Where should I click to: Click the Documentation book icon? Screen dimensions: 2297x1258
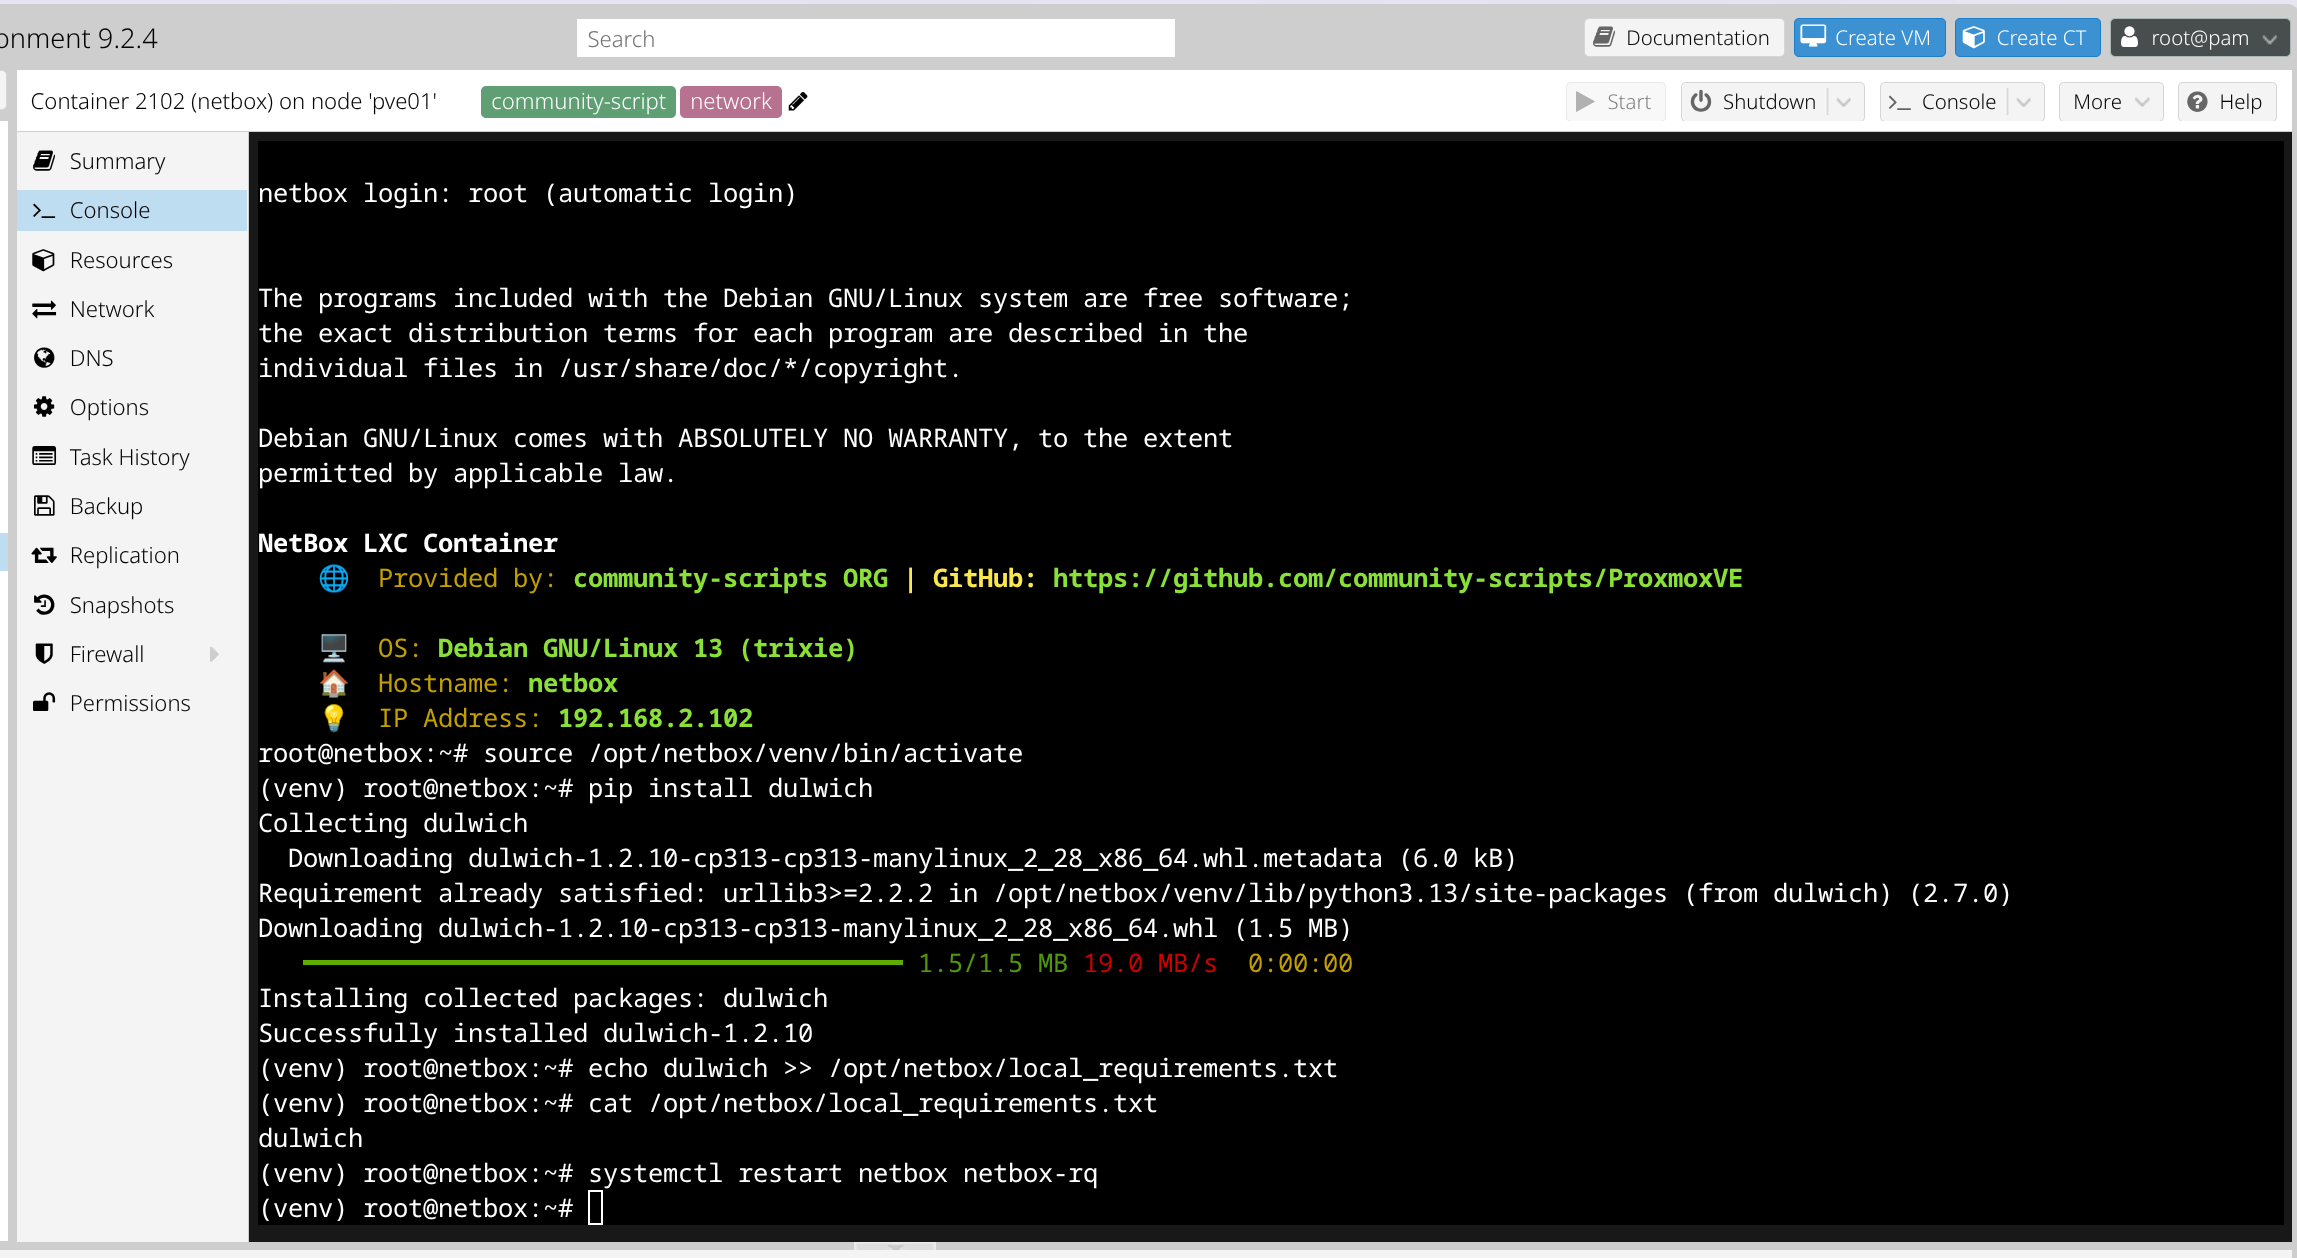pos(1604,38)
